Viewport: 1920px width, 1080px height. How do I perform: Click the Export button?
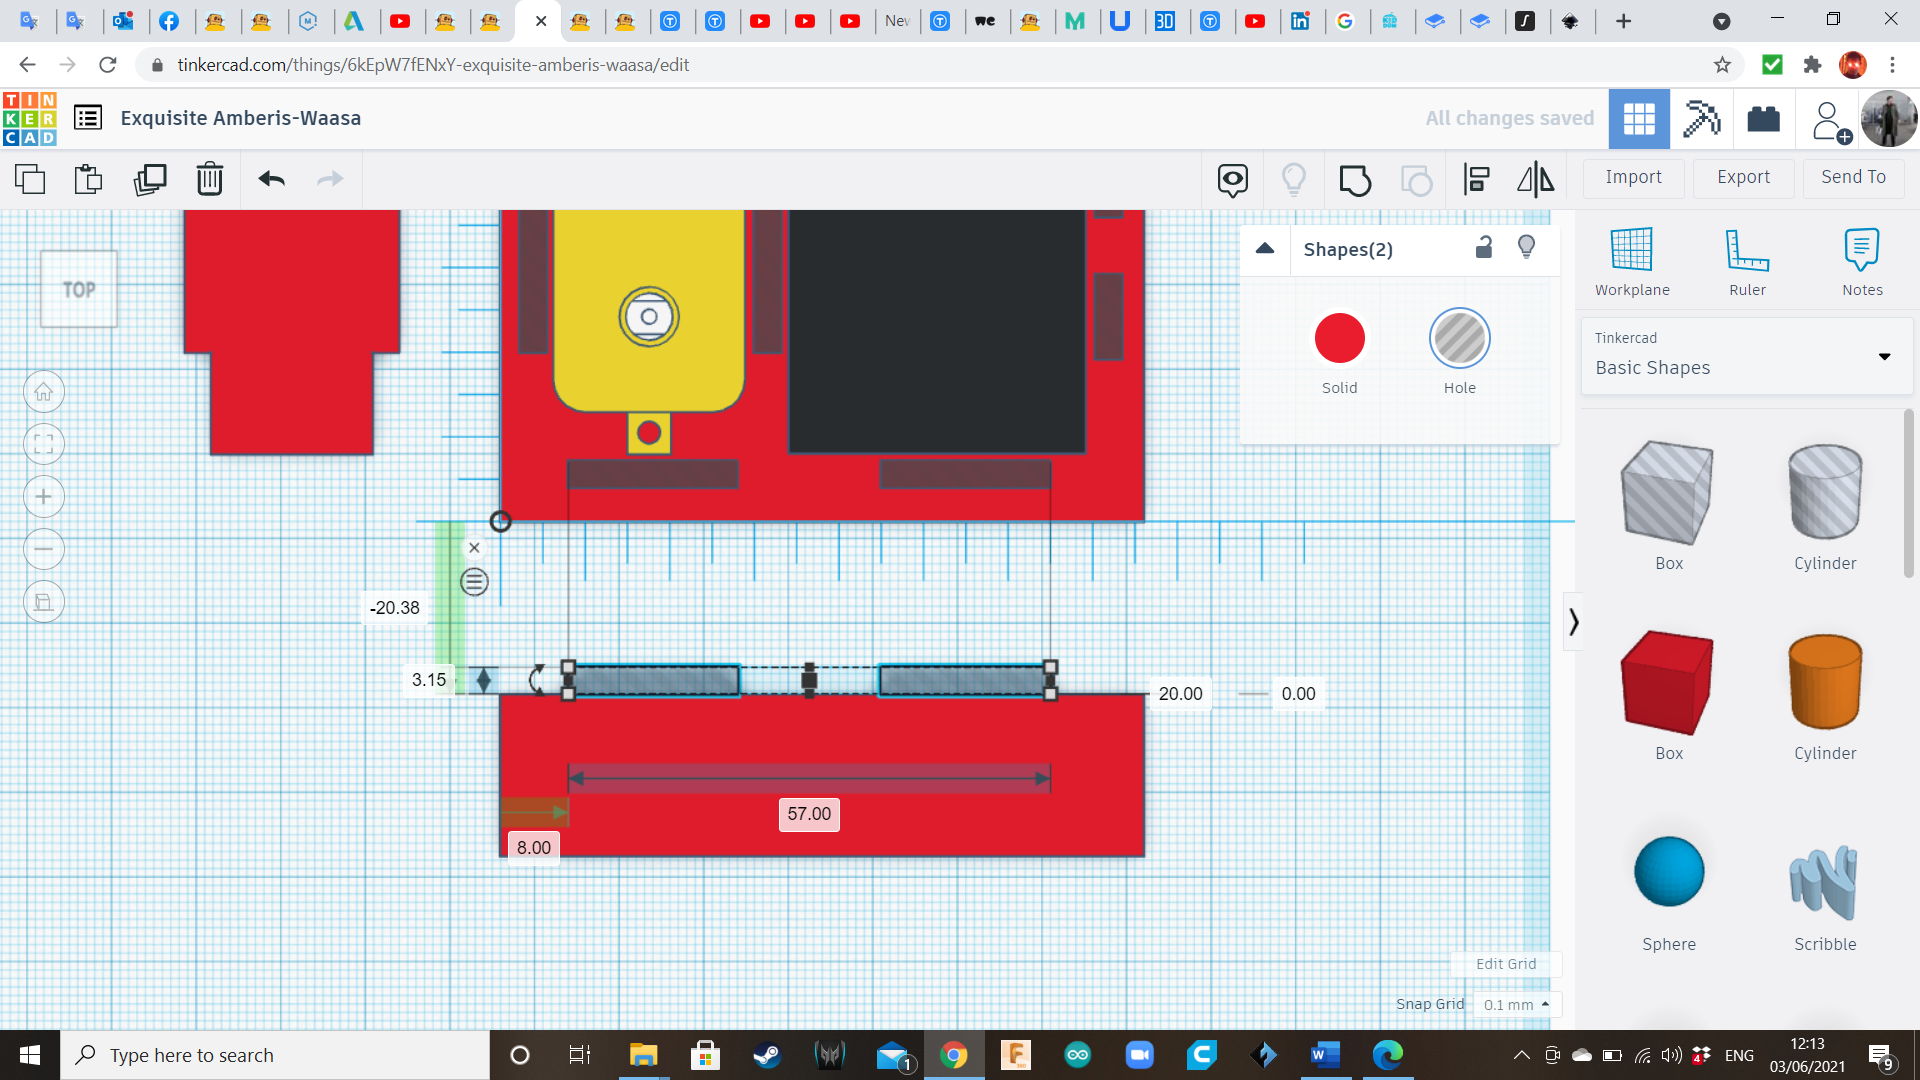(x=1742, y=177)
